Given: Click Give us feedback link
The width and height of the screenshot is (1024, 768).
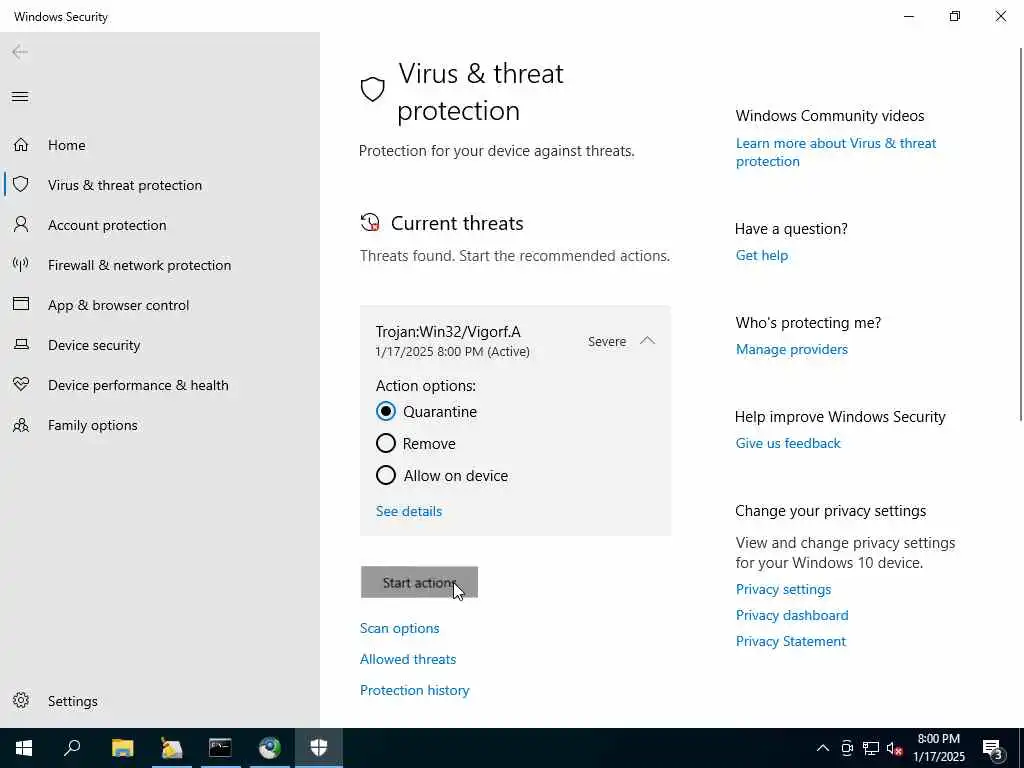Looking at the screenshot, I should pos(788,443).
